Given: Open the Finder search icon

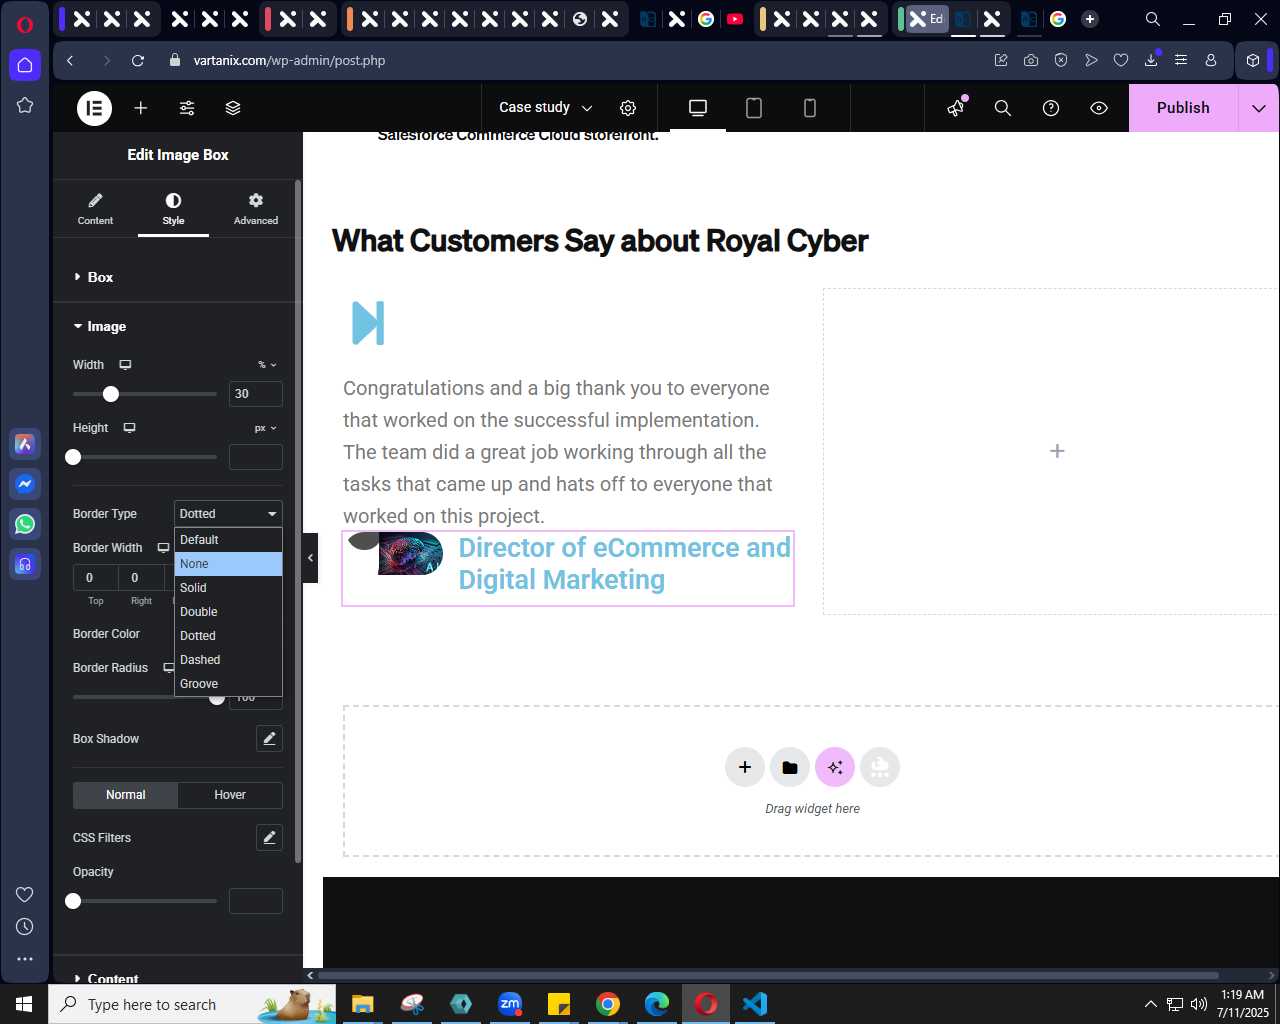Looking at the screenshot, I should pyautogui.click(x=1003, y=108).
